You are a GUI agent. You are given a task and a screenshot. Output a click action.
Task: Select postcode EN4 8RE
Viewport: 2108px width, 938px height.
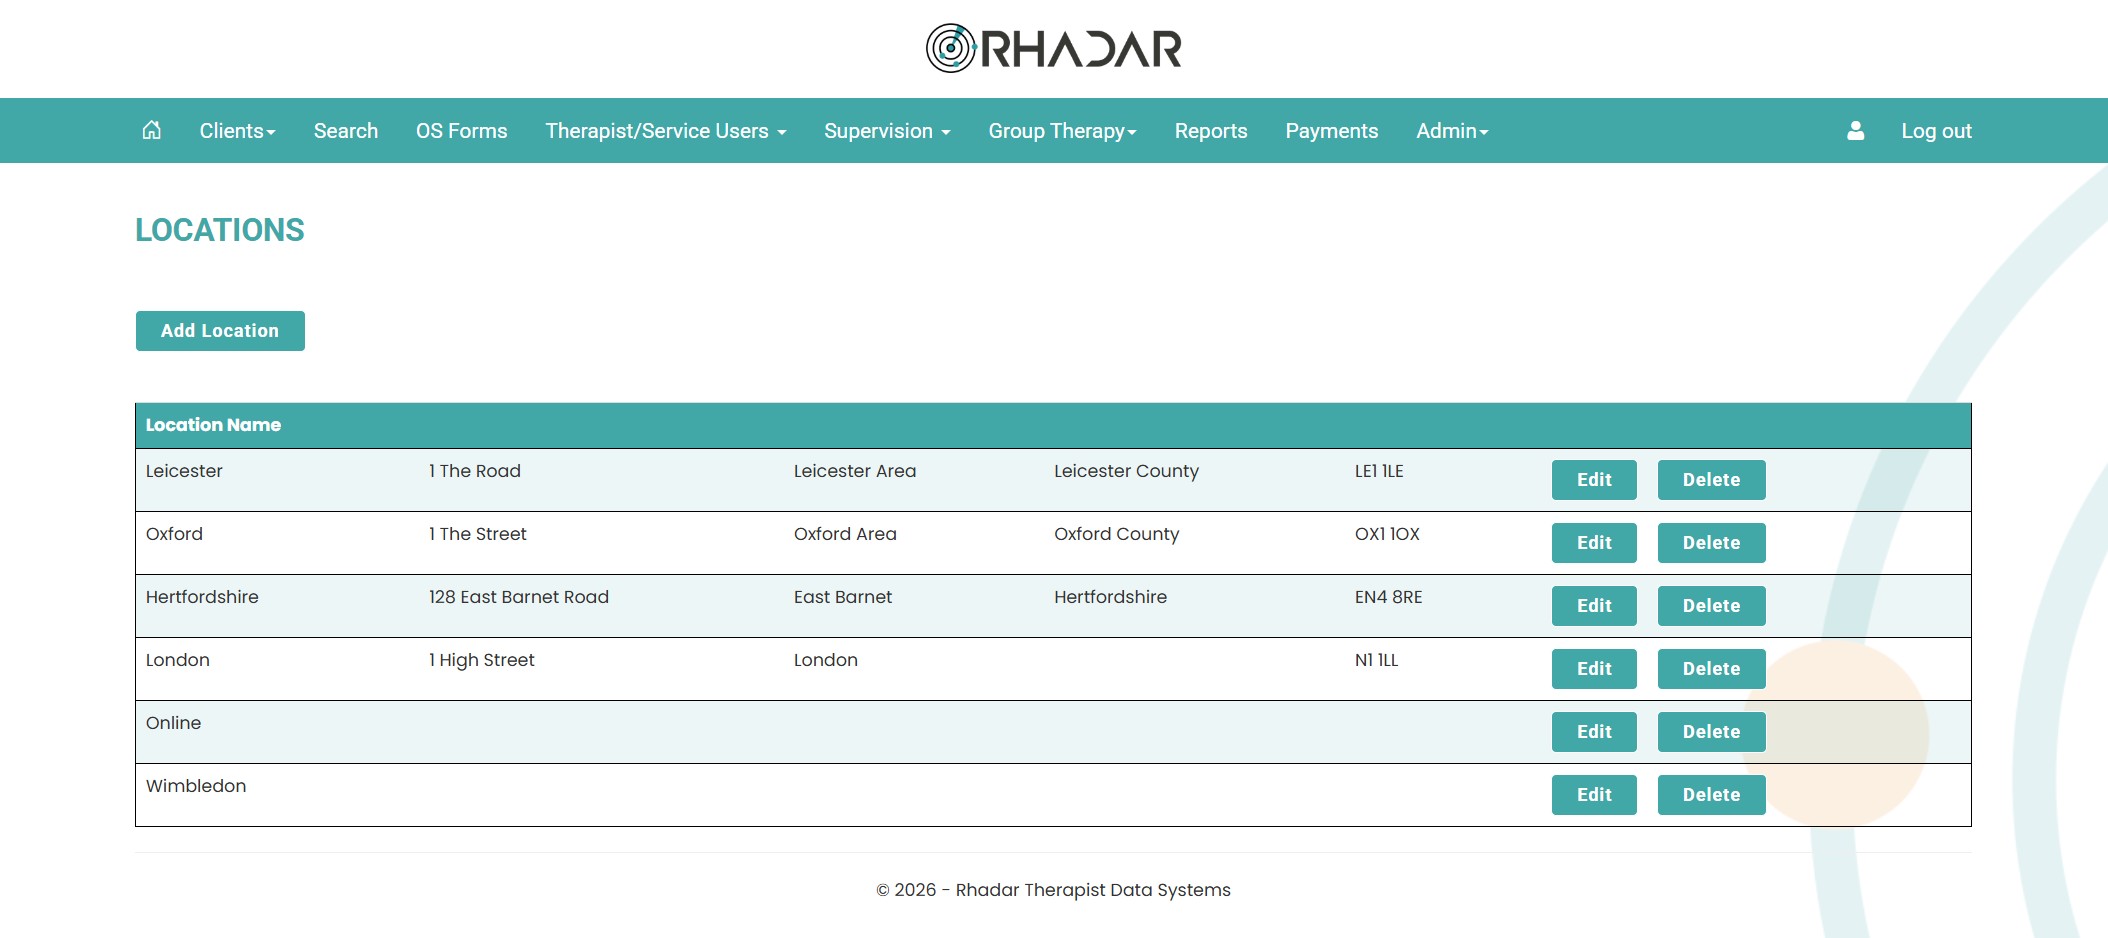pyautogui.click(x=1388, y=597)
